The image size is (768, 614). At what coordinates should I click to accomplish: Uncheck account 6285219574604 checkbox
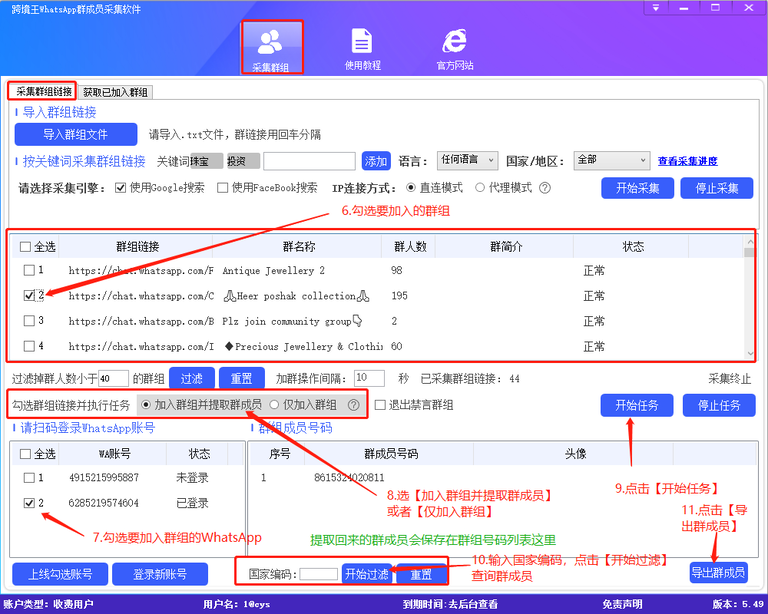pyautogui.click(x=29, y=503)
